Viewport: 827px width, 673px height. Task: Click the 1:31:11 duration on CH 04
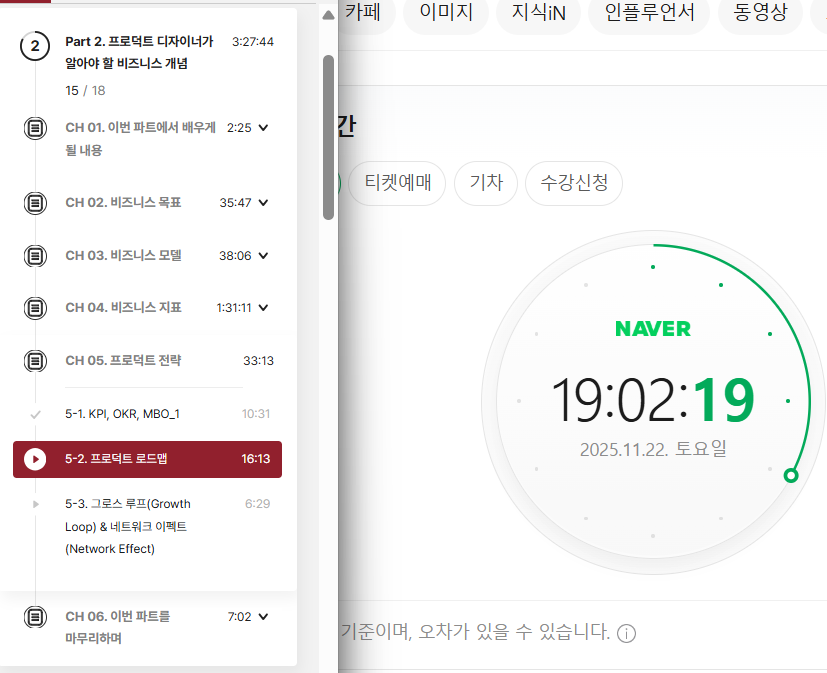(234, 307)
